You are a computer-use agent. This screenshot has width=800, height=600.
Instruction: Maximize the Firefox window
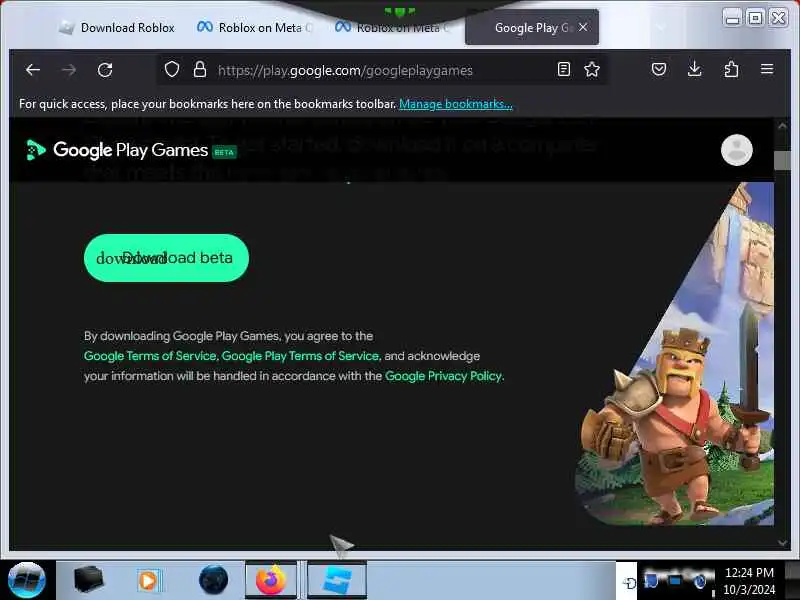pos(755,18)
